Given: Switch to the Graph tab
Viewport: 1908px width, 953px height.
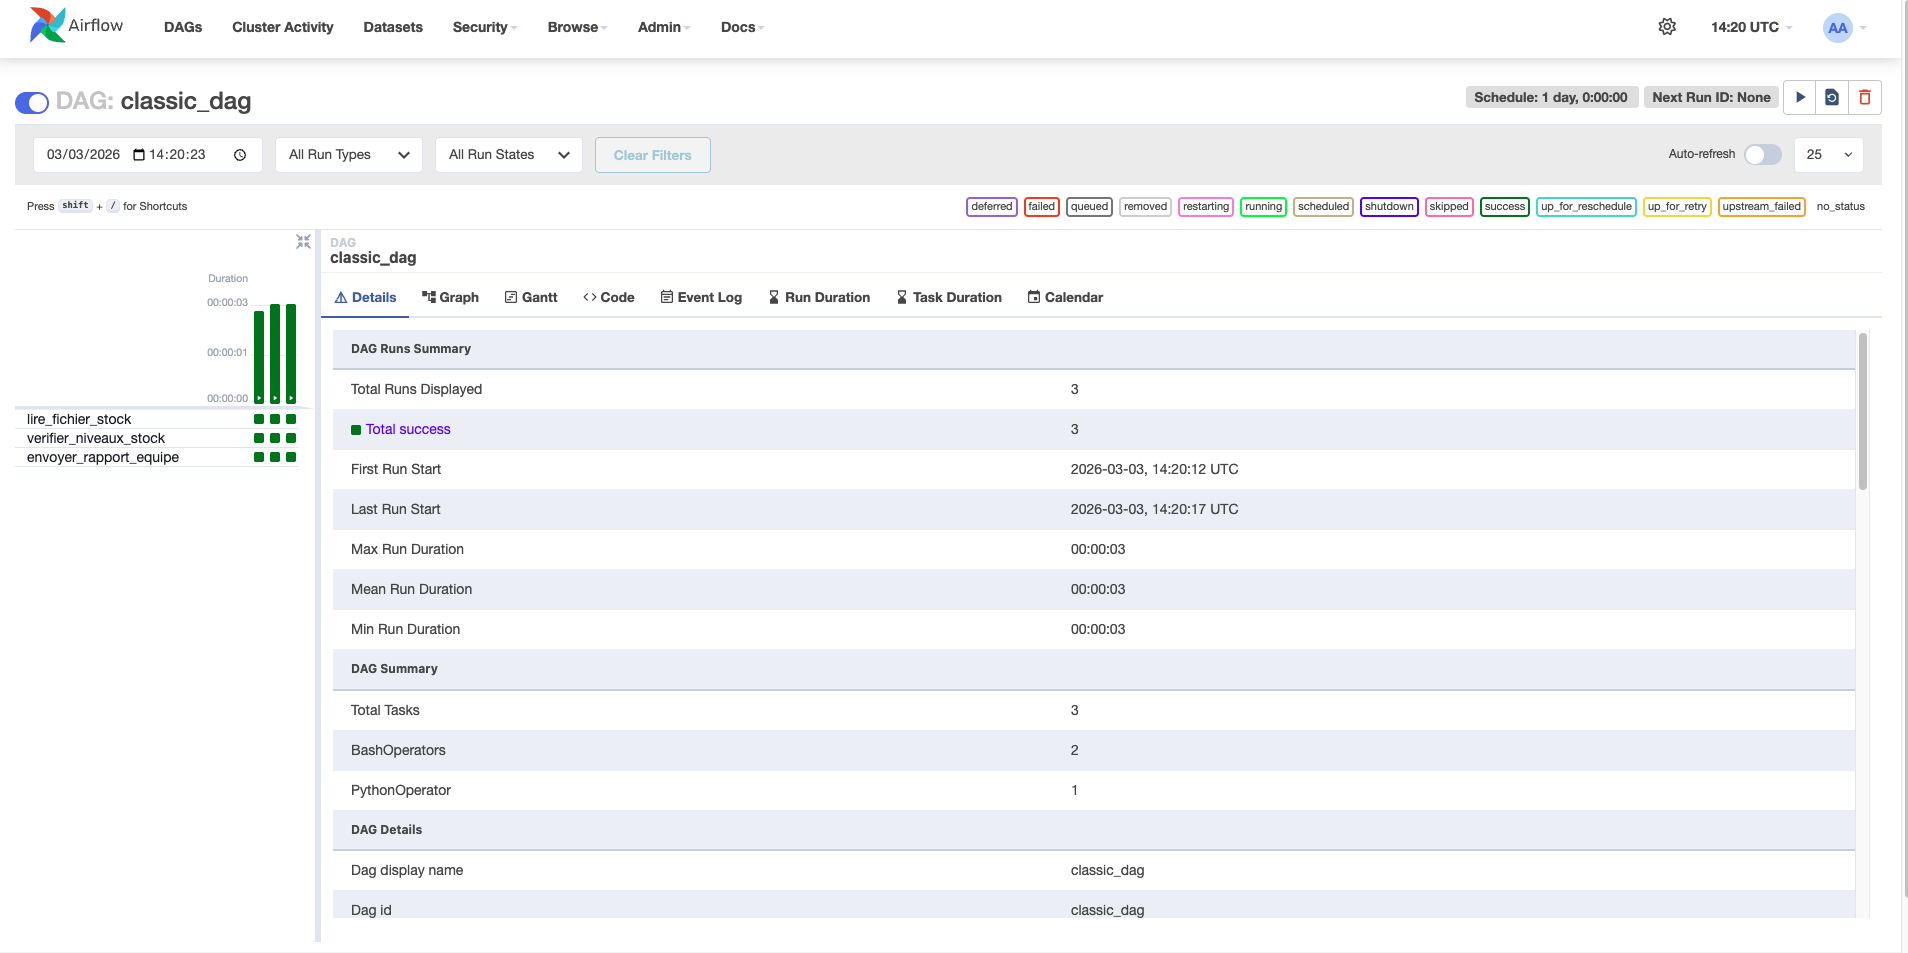Looking at the screenshot, I should pos(450,298).
